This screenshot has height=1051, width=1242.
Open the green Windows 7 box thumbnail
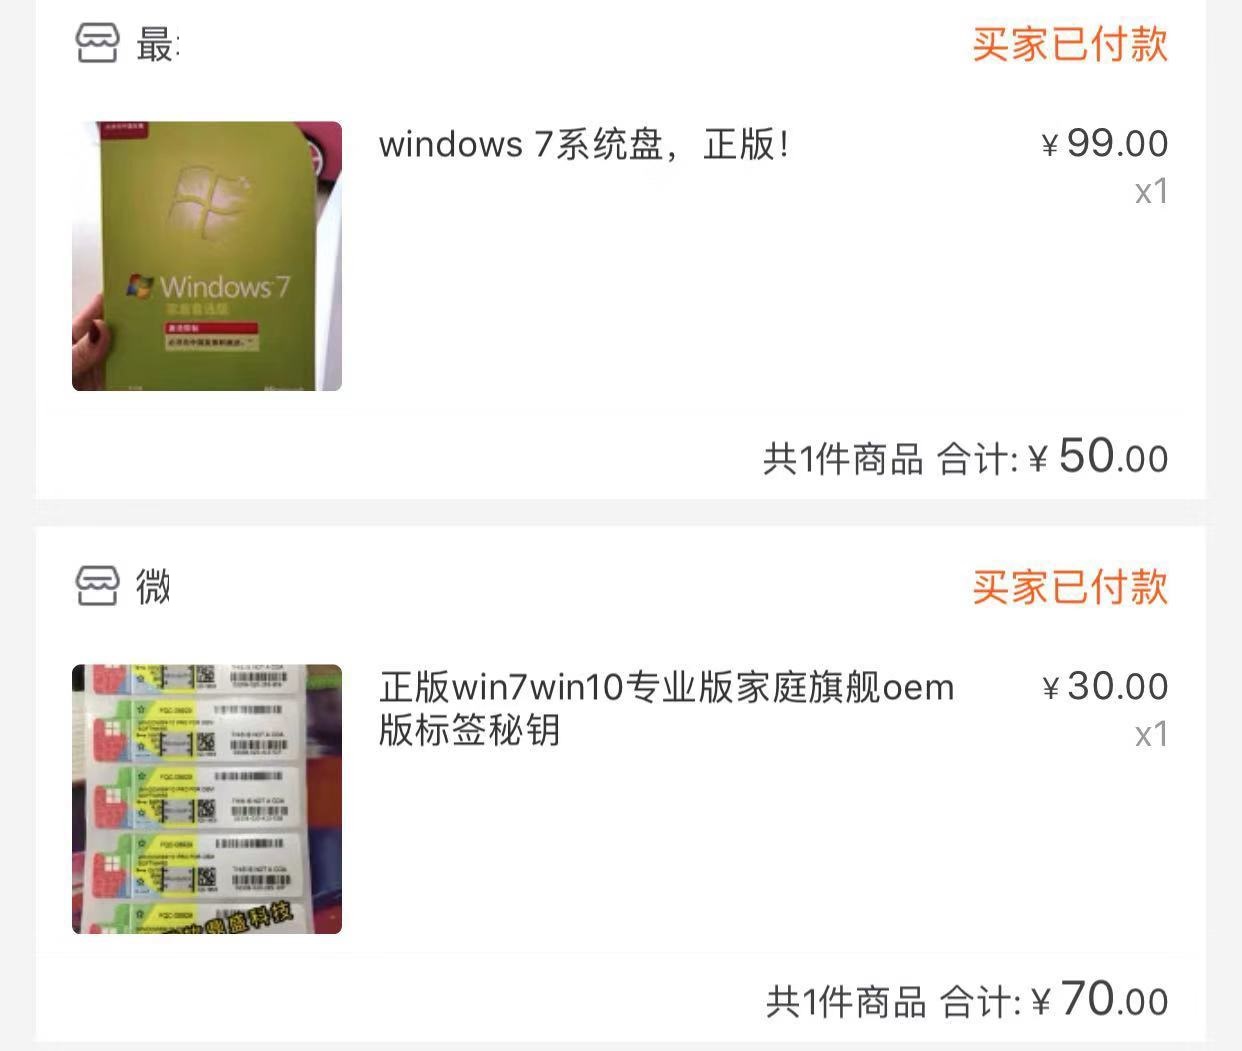pyautogui.click(x=207, y=256)
